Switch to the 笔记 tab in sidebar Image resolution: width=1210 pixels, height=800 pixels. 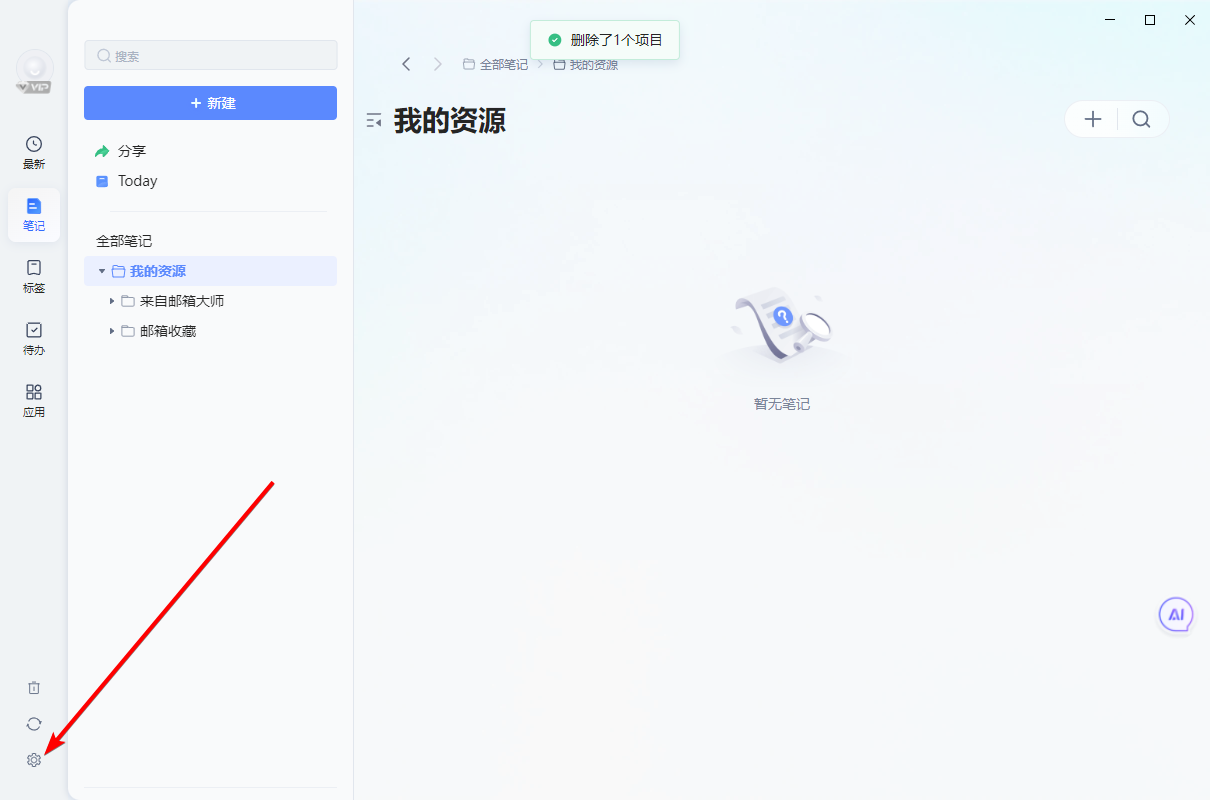(33, 214)
